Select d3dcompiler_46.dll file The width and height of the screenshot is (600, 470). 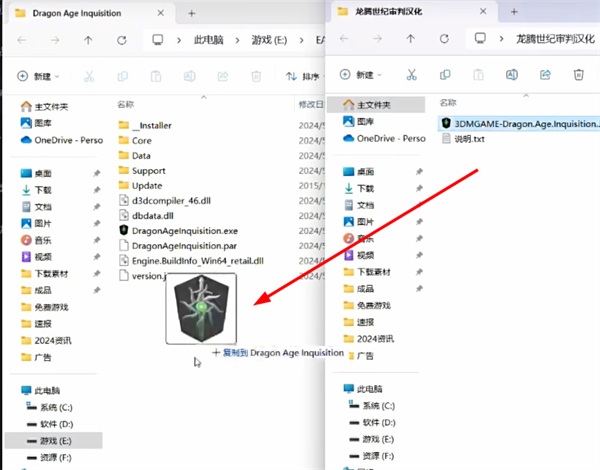pos(165,201)
